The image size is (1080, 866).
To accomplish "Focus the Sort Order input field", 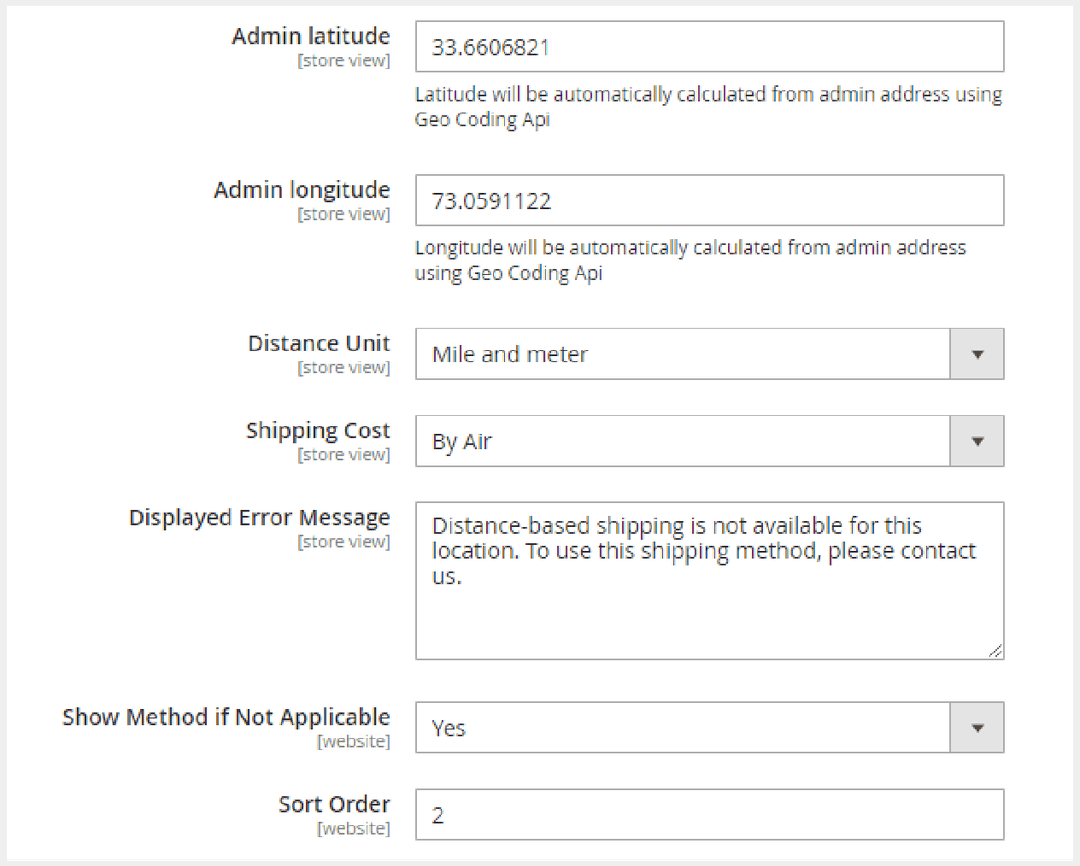I will tap(709, 815).
